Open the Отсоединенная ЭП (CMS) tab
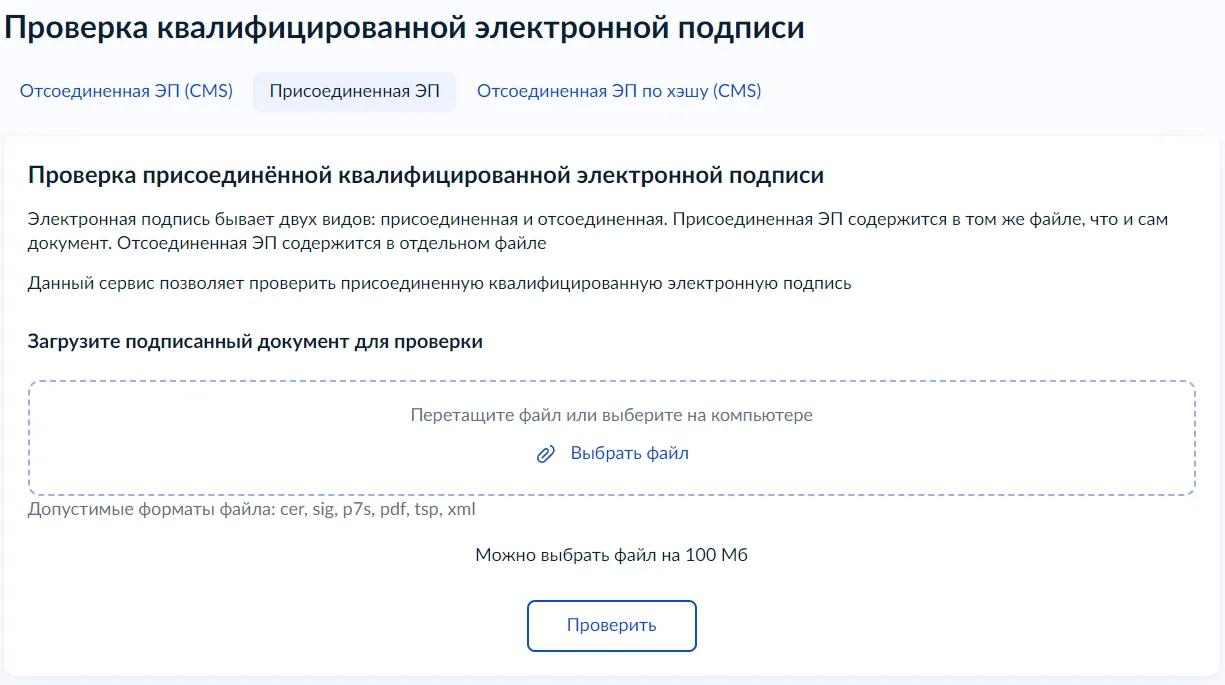 point(126,91)
